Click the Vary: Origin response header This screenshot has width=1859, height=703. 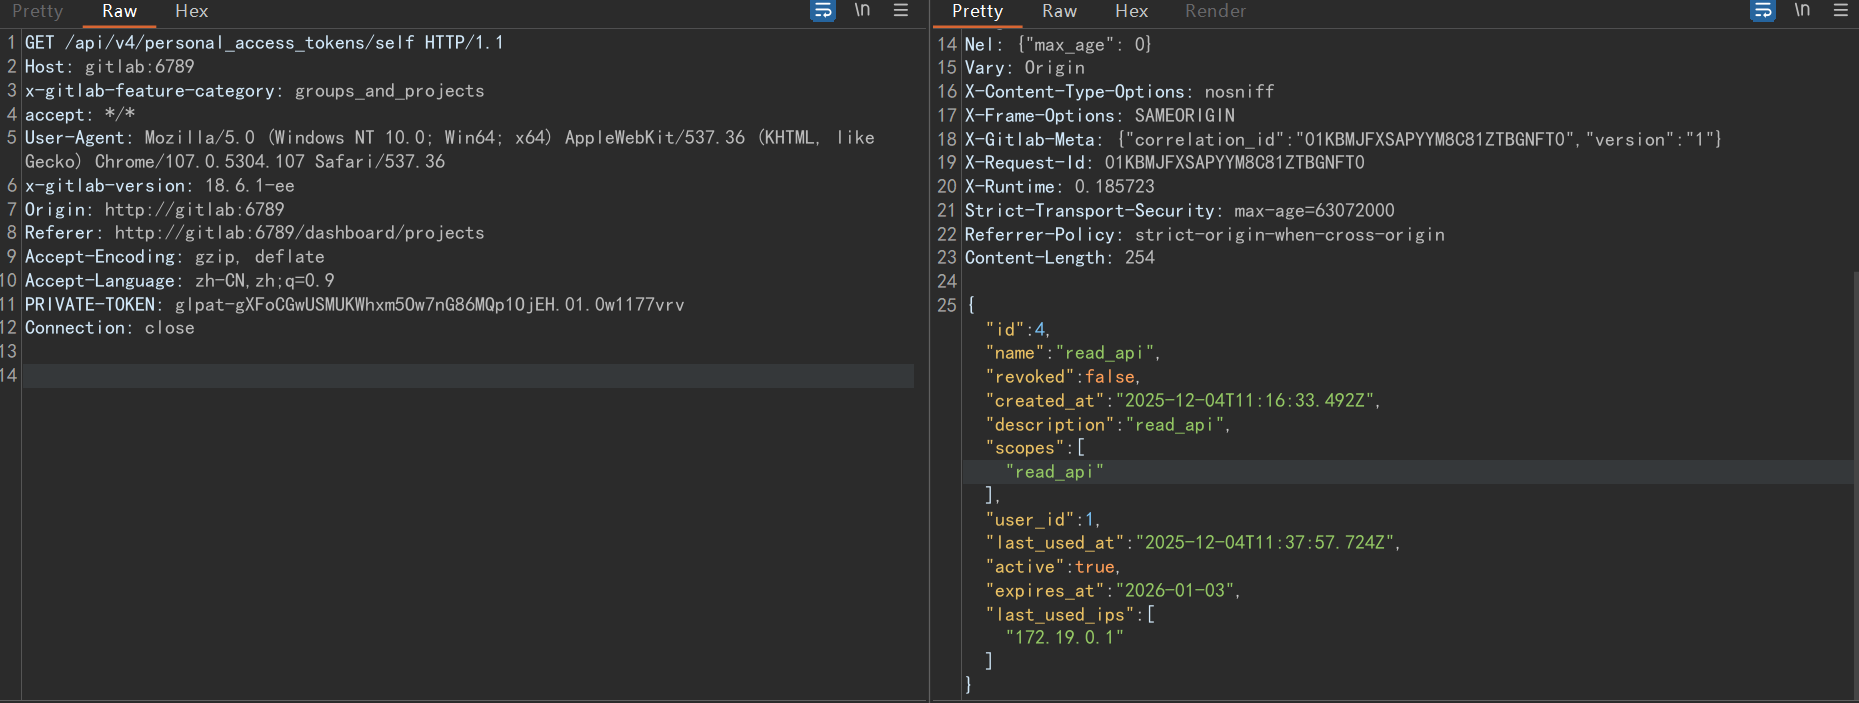click(x=1025, y=68)
